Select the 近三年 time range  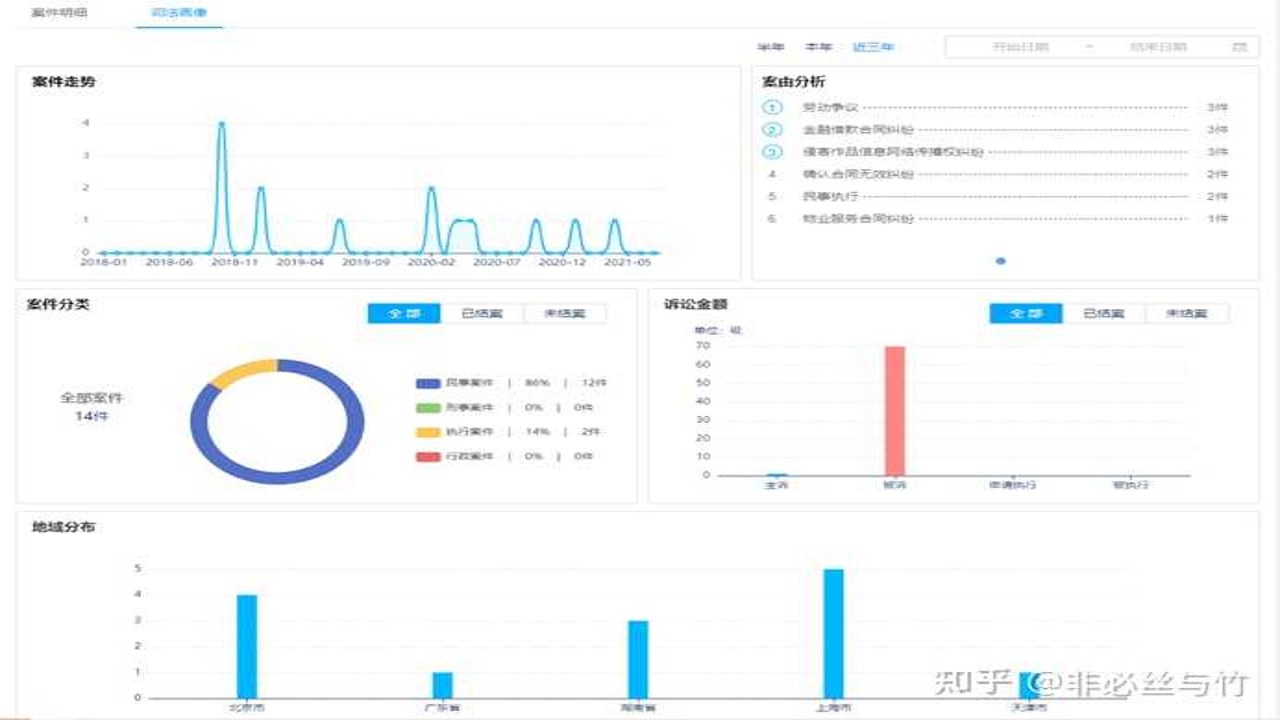tap(873, 47)
